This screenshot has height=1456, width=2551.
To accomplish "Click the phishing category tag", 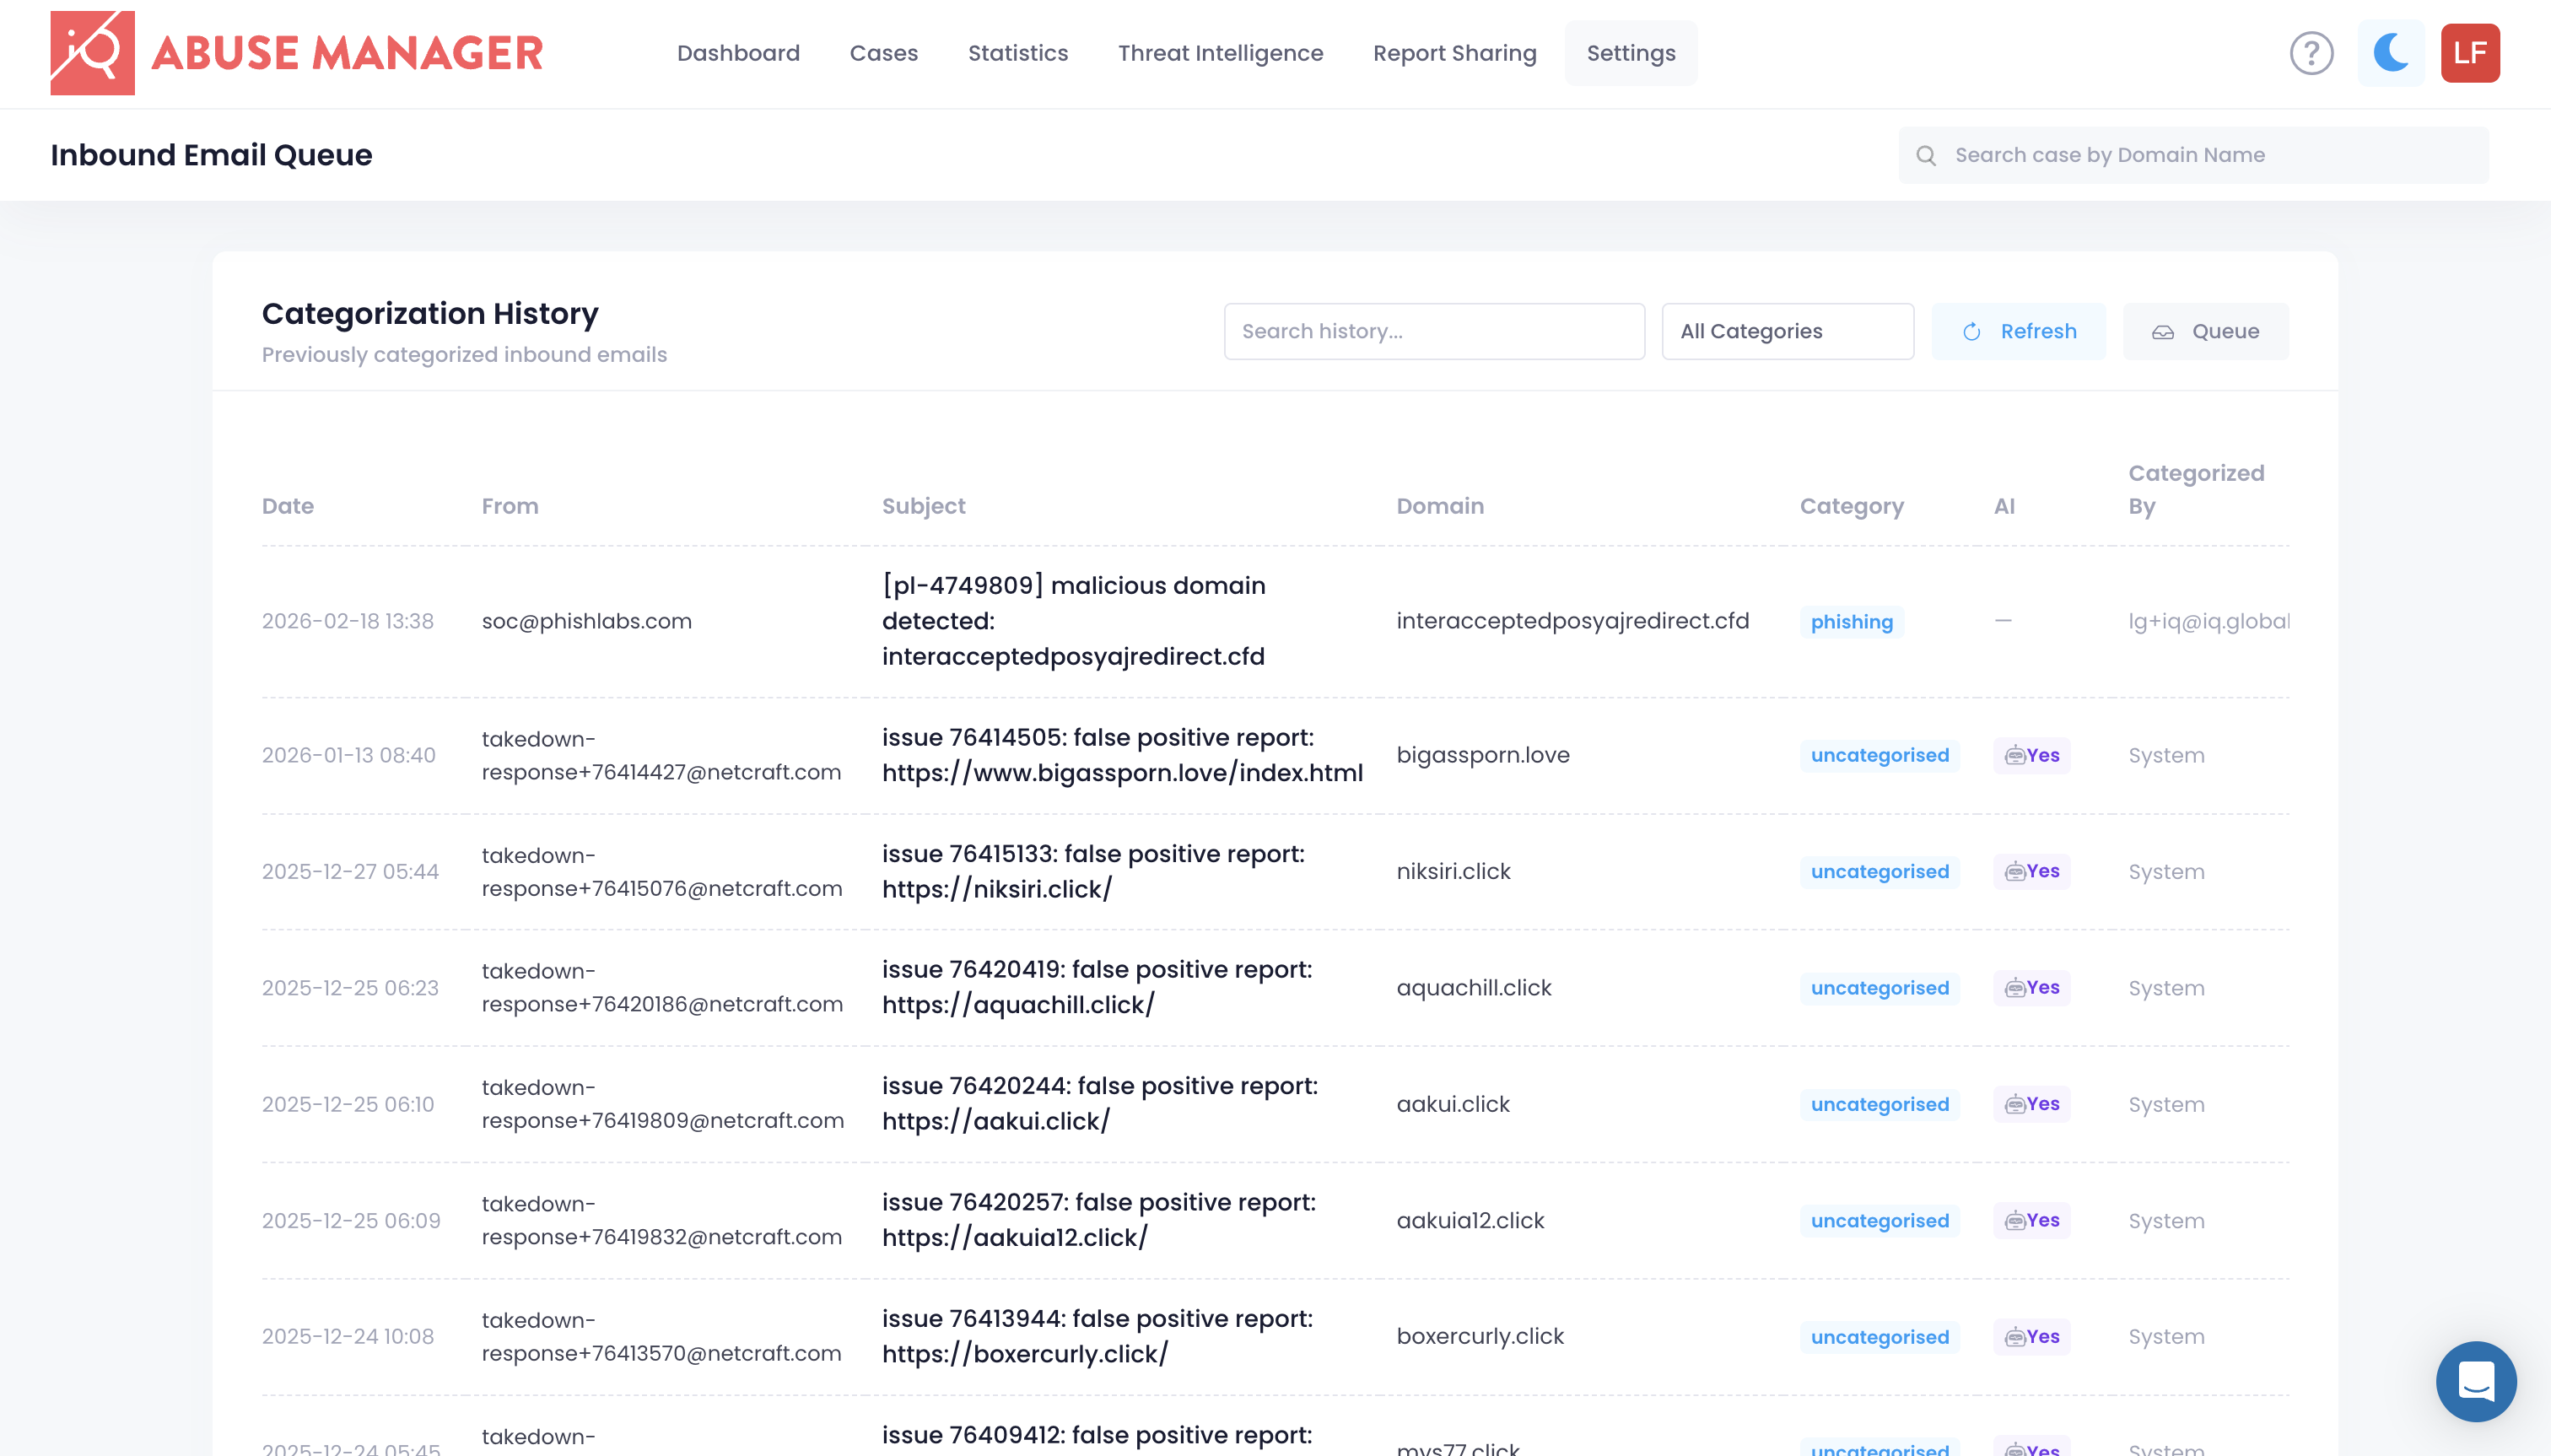I will point(1851,621).
